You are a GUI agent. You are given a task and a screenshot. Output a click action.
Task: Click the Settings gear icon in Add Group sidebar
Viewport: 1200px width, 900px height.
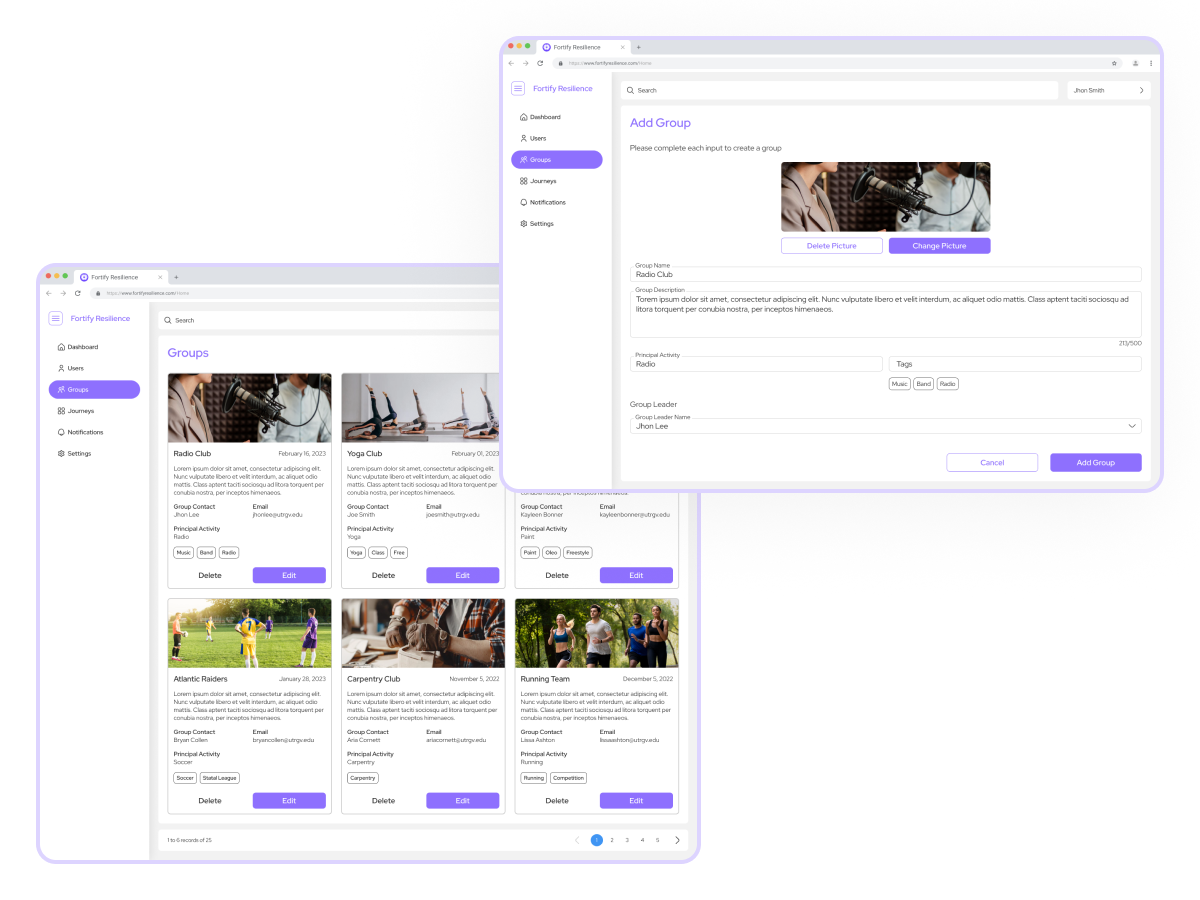[524, 224]
